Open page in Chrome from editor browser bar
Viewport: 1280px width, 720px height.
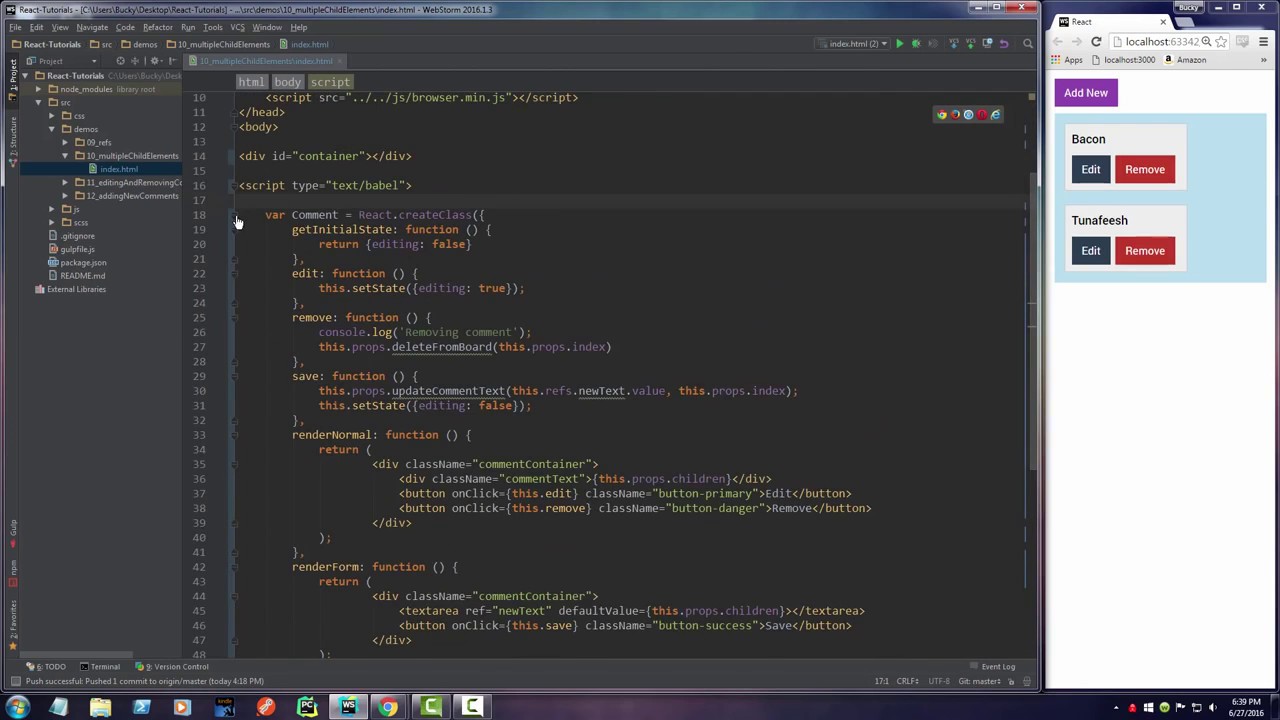coord(941,115)
